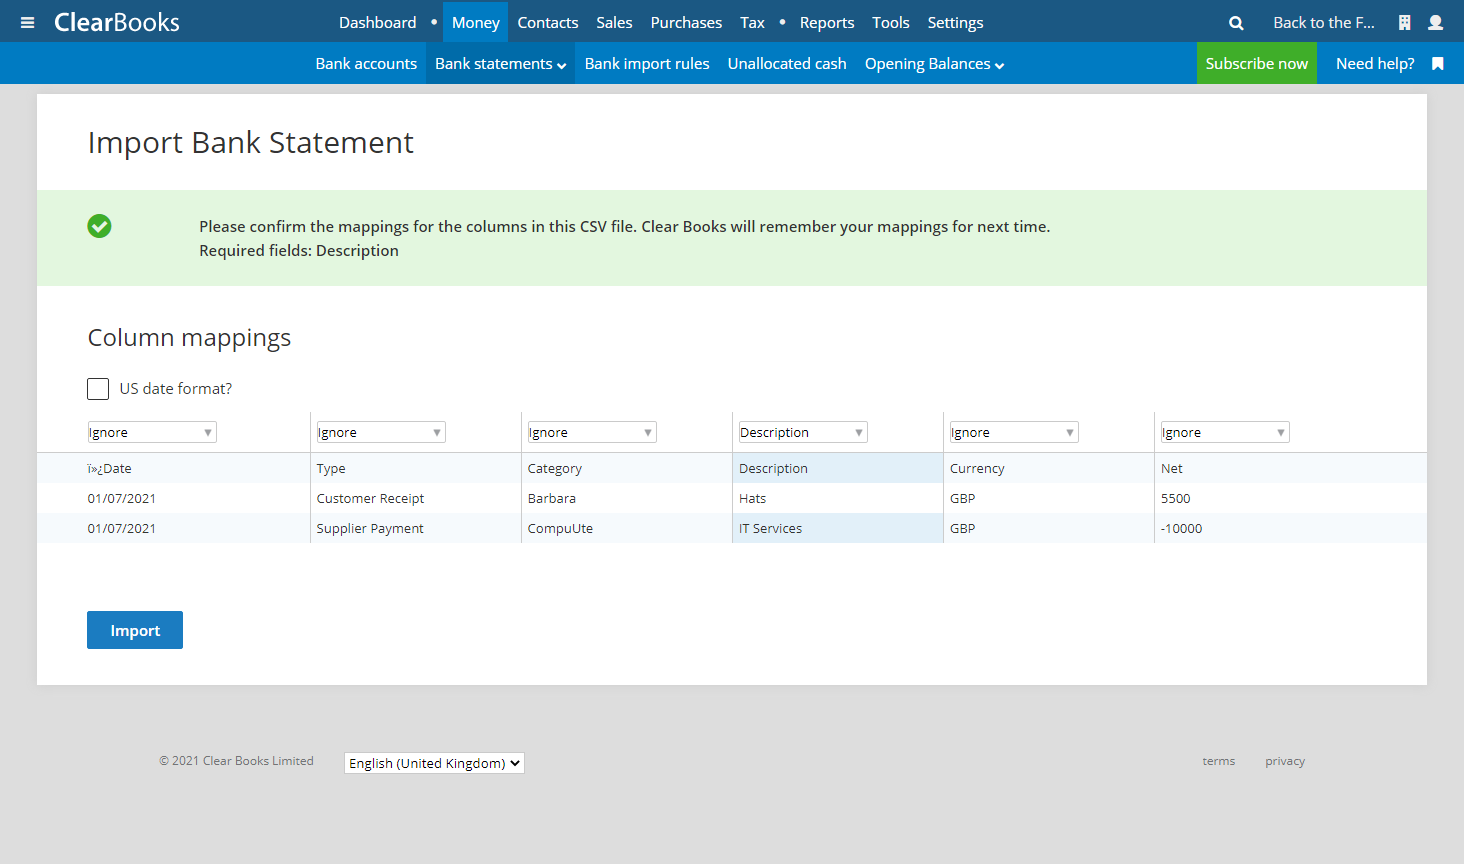Select English (United Kingdom) language selector
1464x864 pixels.
[x=434, y=763]
